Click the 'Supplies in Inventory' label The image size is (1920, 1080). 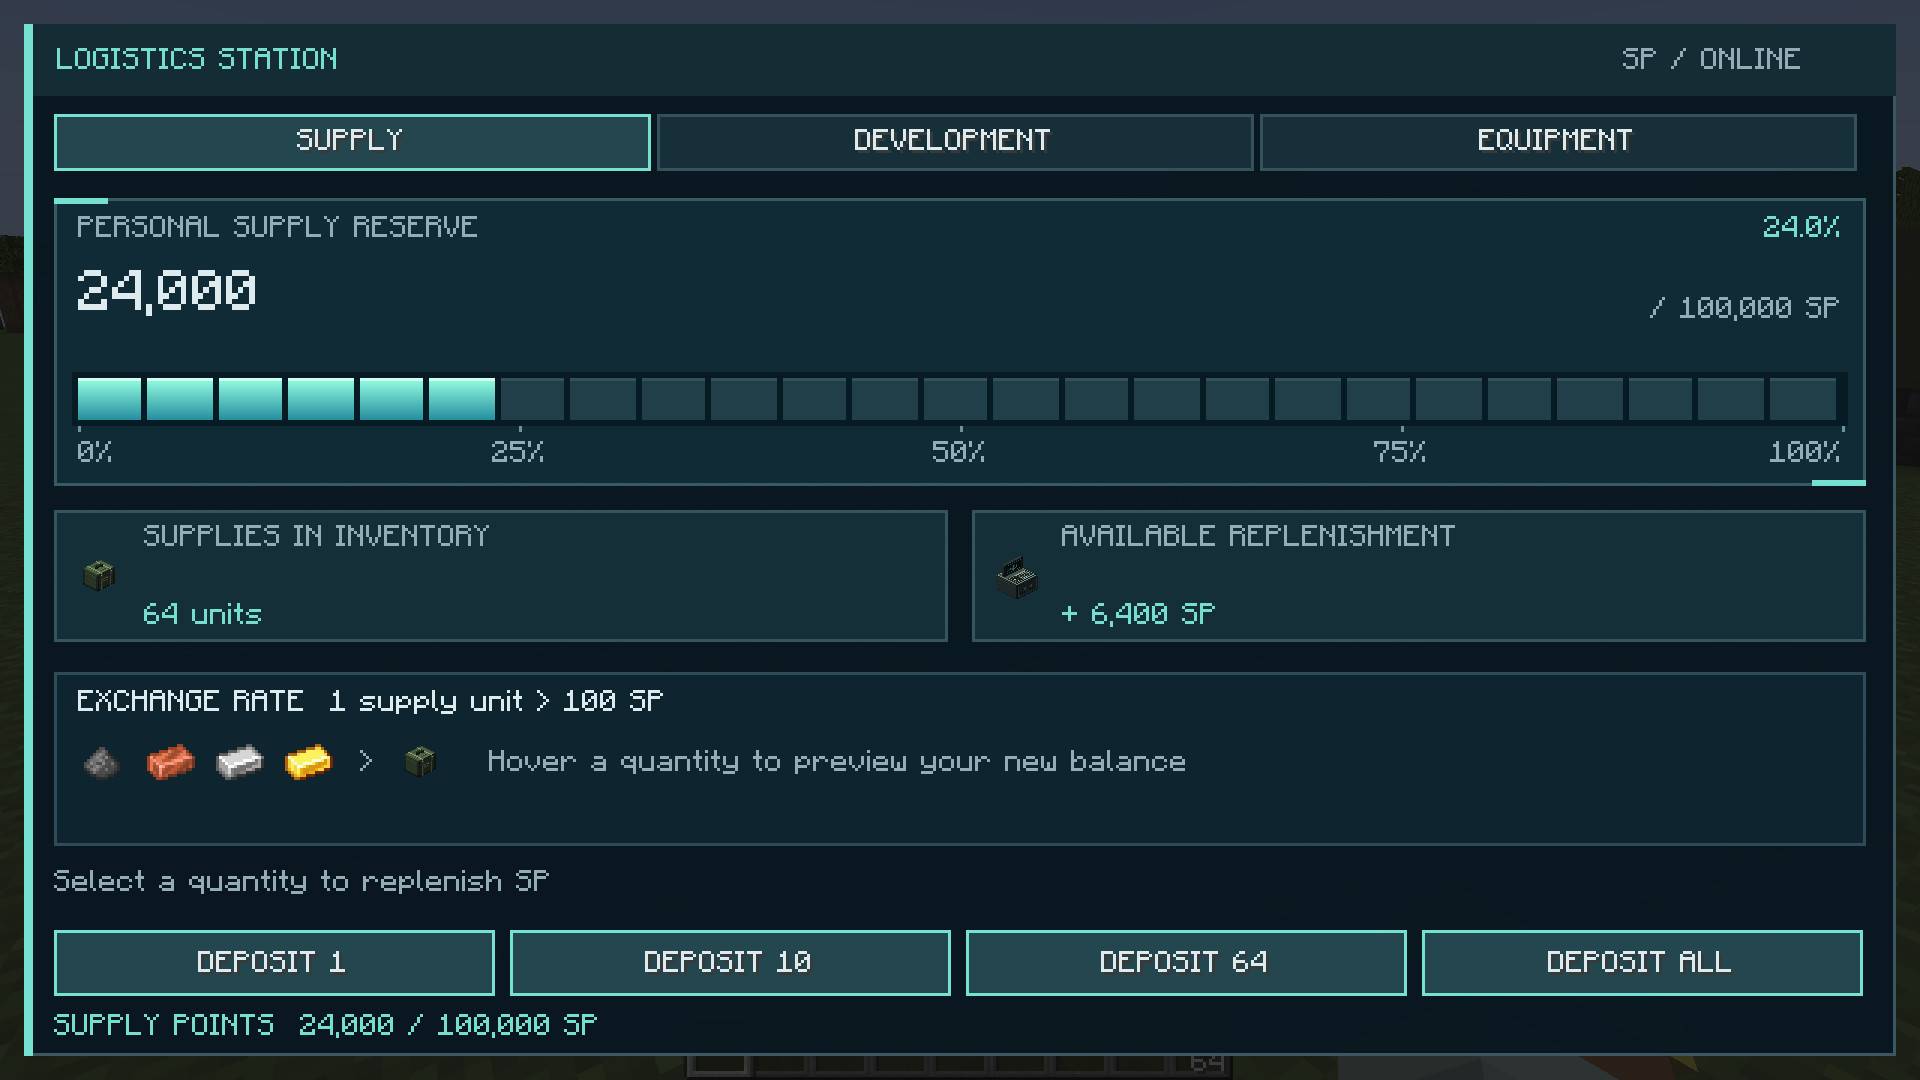click(x=316, y=536)
